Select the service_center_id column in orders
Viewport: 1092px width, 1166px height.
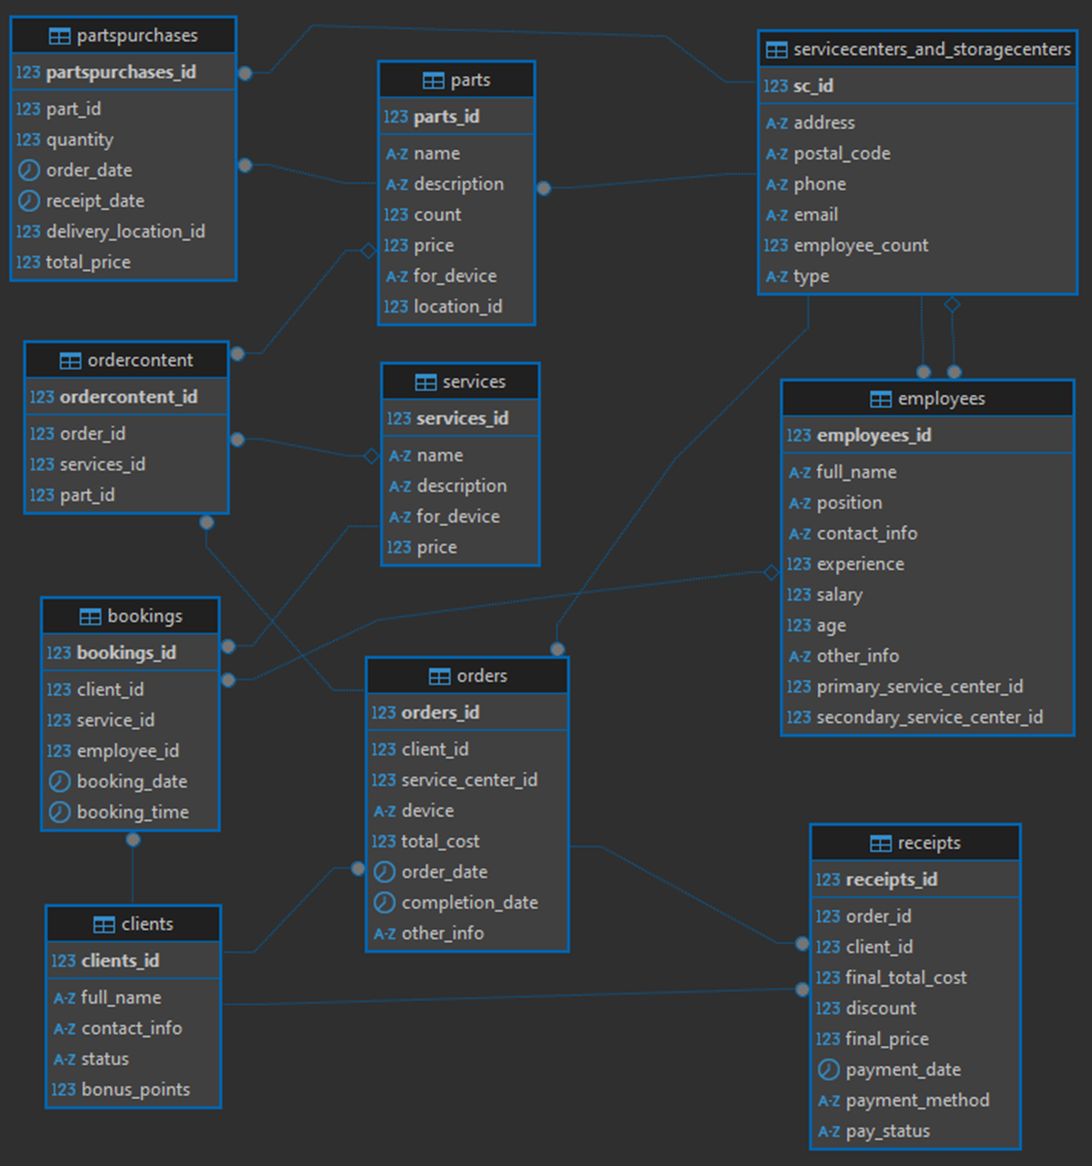(x=467, y=781)
